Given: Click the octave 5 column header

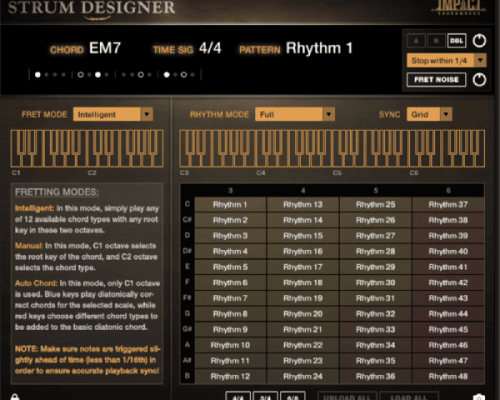Looking at the screenshot, I should (x=376, y=190).
